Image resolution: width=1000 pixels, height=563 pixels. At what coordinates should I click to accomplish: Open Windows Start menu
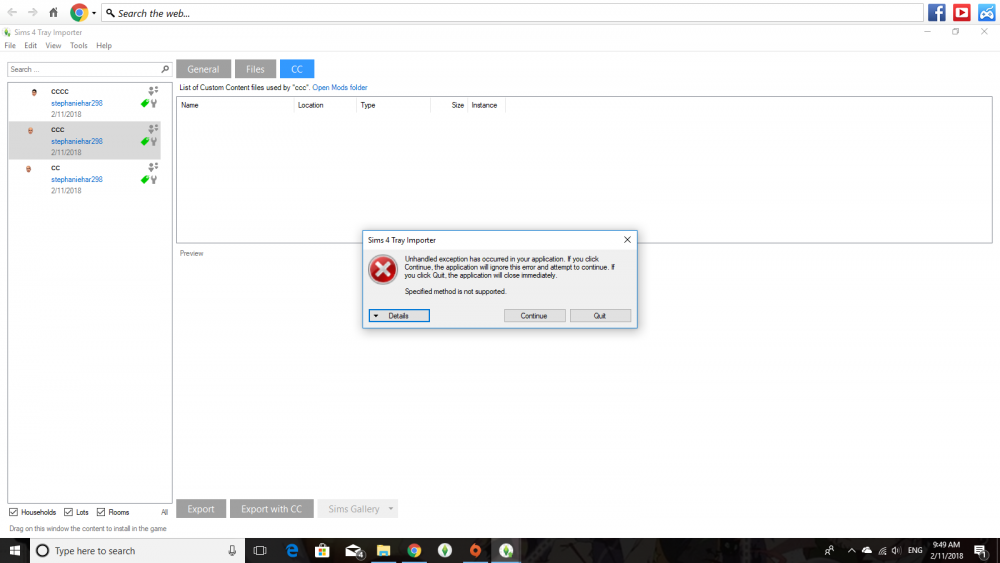pos(15,550)
